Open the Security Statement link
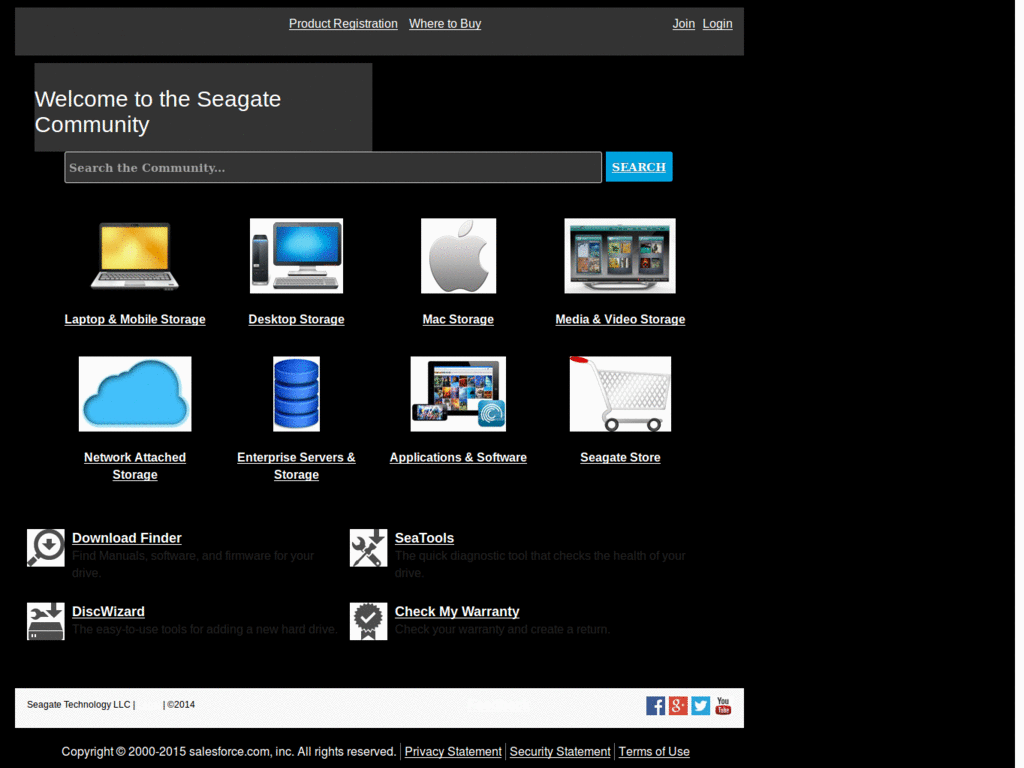This screenshot has height=768, width=1024. tap(560, 752)
